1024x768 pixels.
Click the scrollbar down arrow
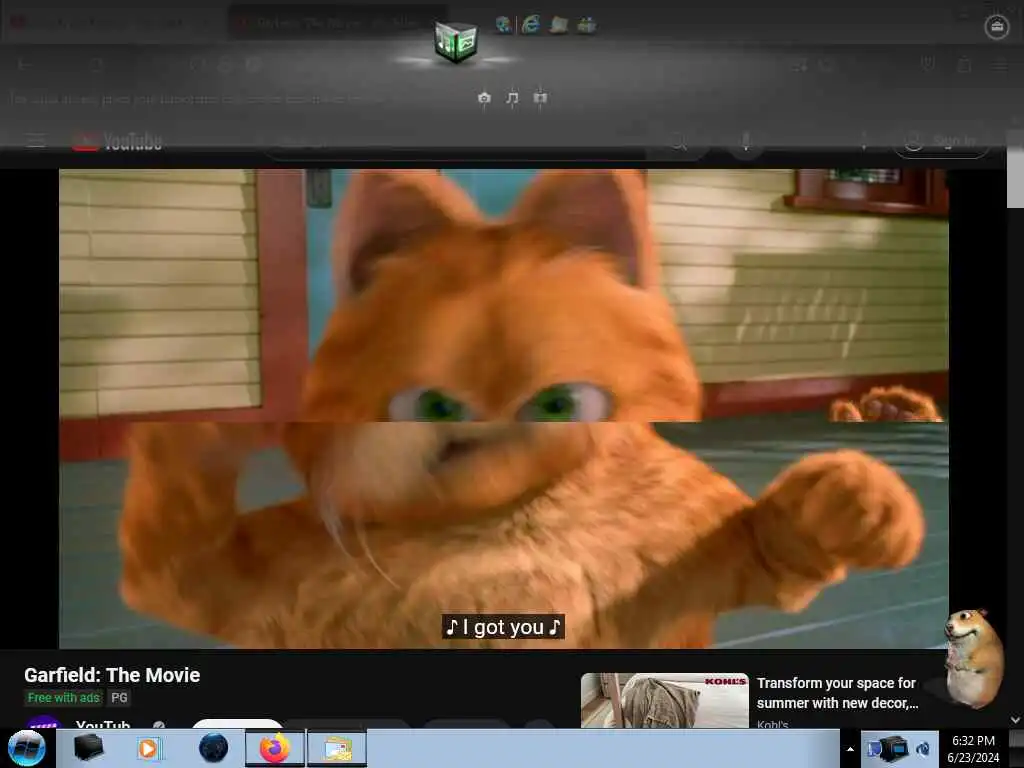click(x=1016, y=720)
